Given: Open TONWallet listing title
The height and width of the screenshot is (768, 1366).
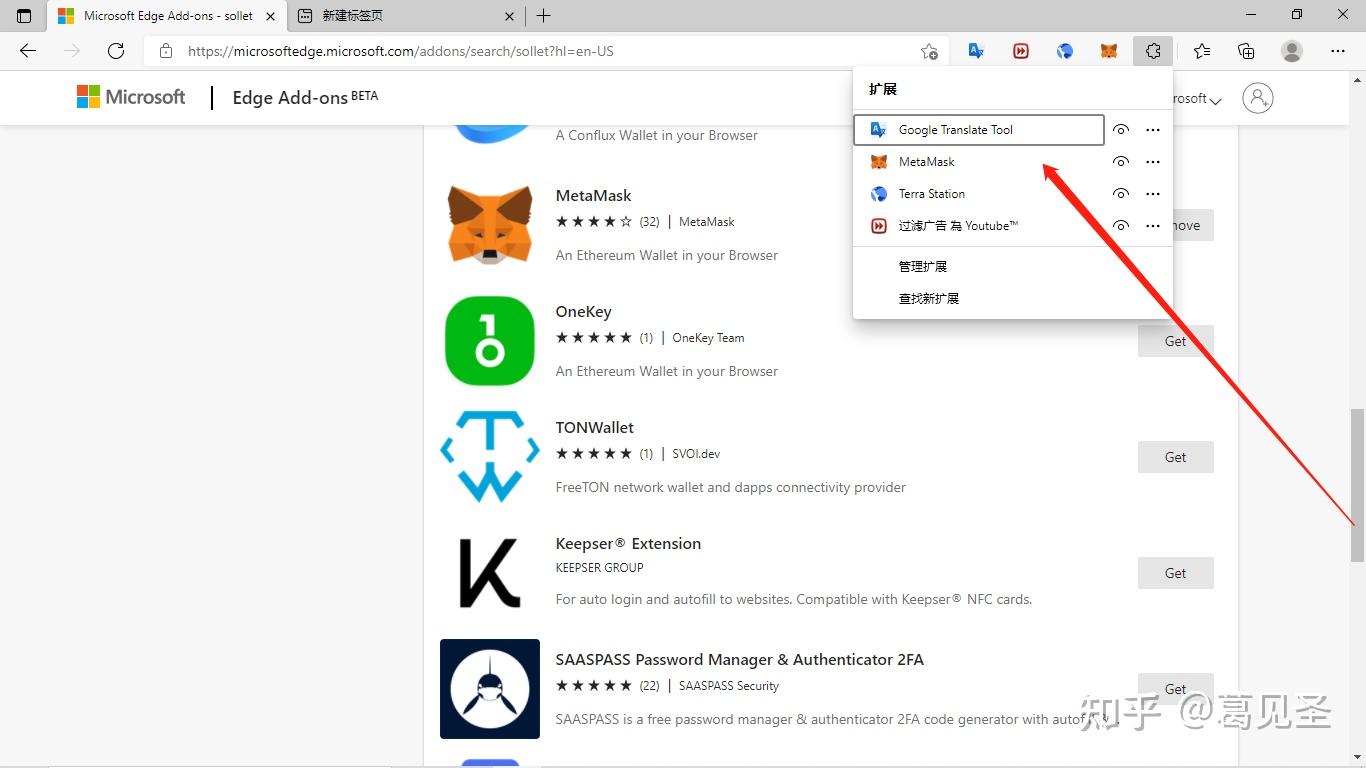Looking at the screenshot, I should pos(595,428).
